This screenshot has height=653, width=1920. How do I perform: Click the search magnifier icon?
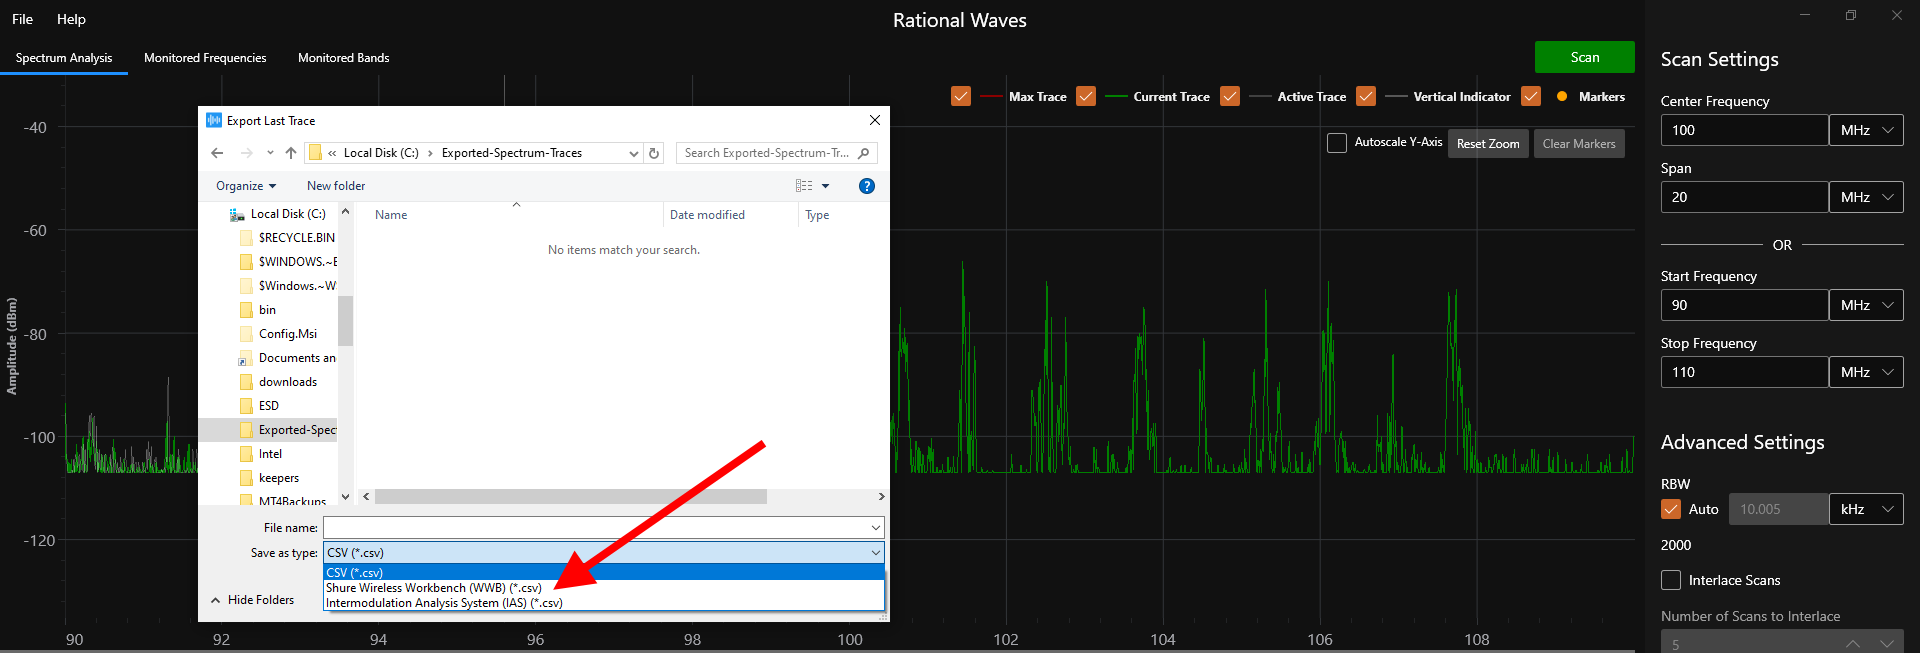[x=864, y=153]
